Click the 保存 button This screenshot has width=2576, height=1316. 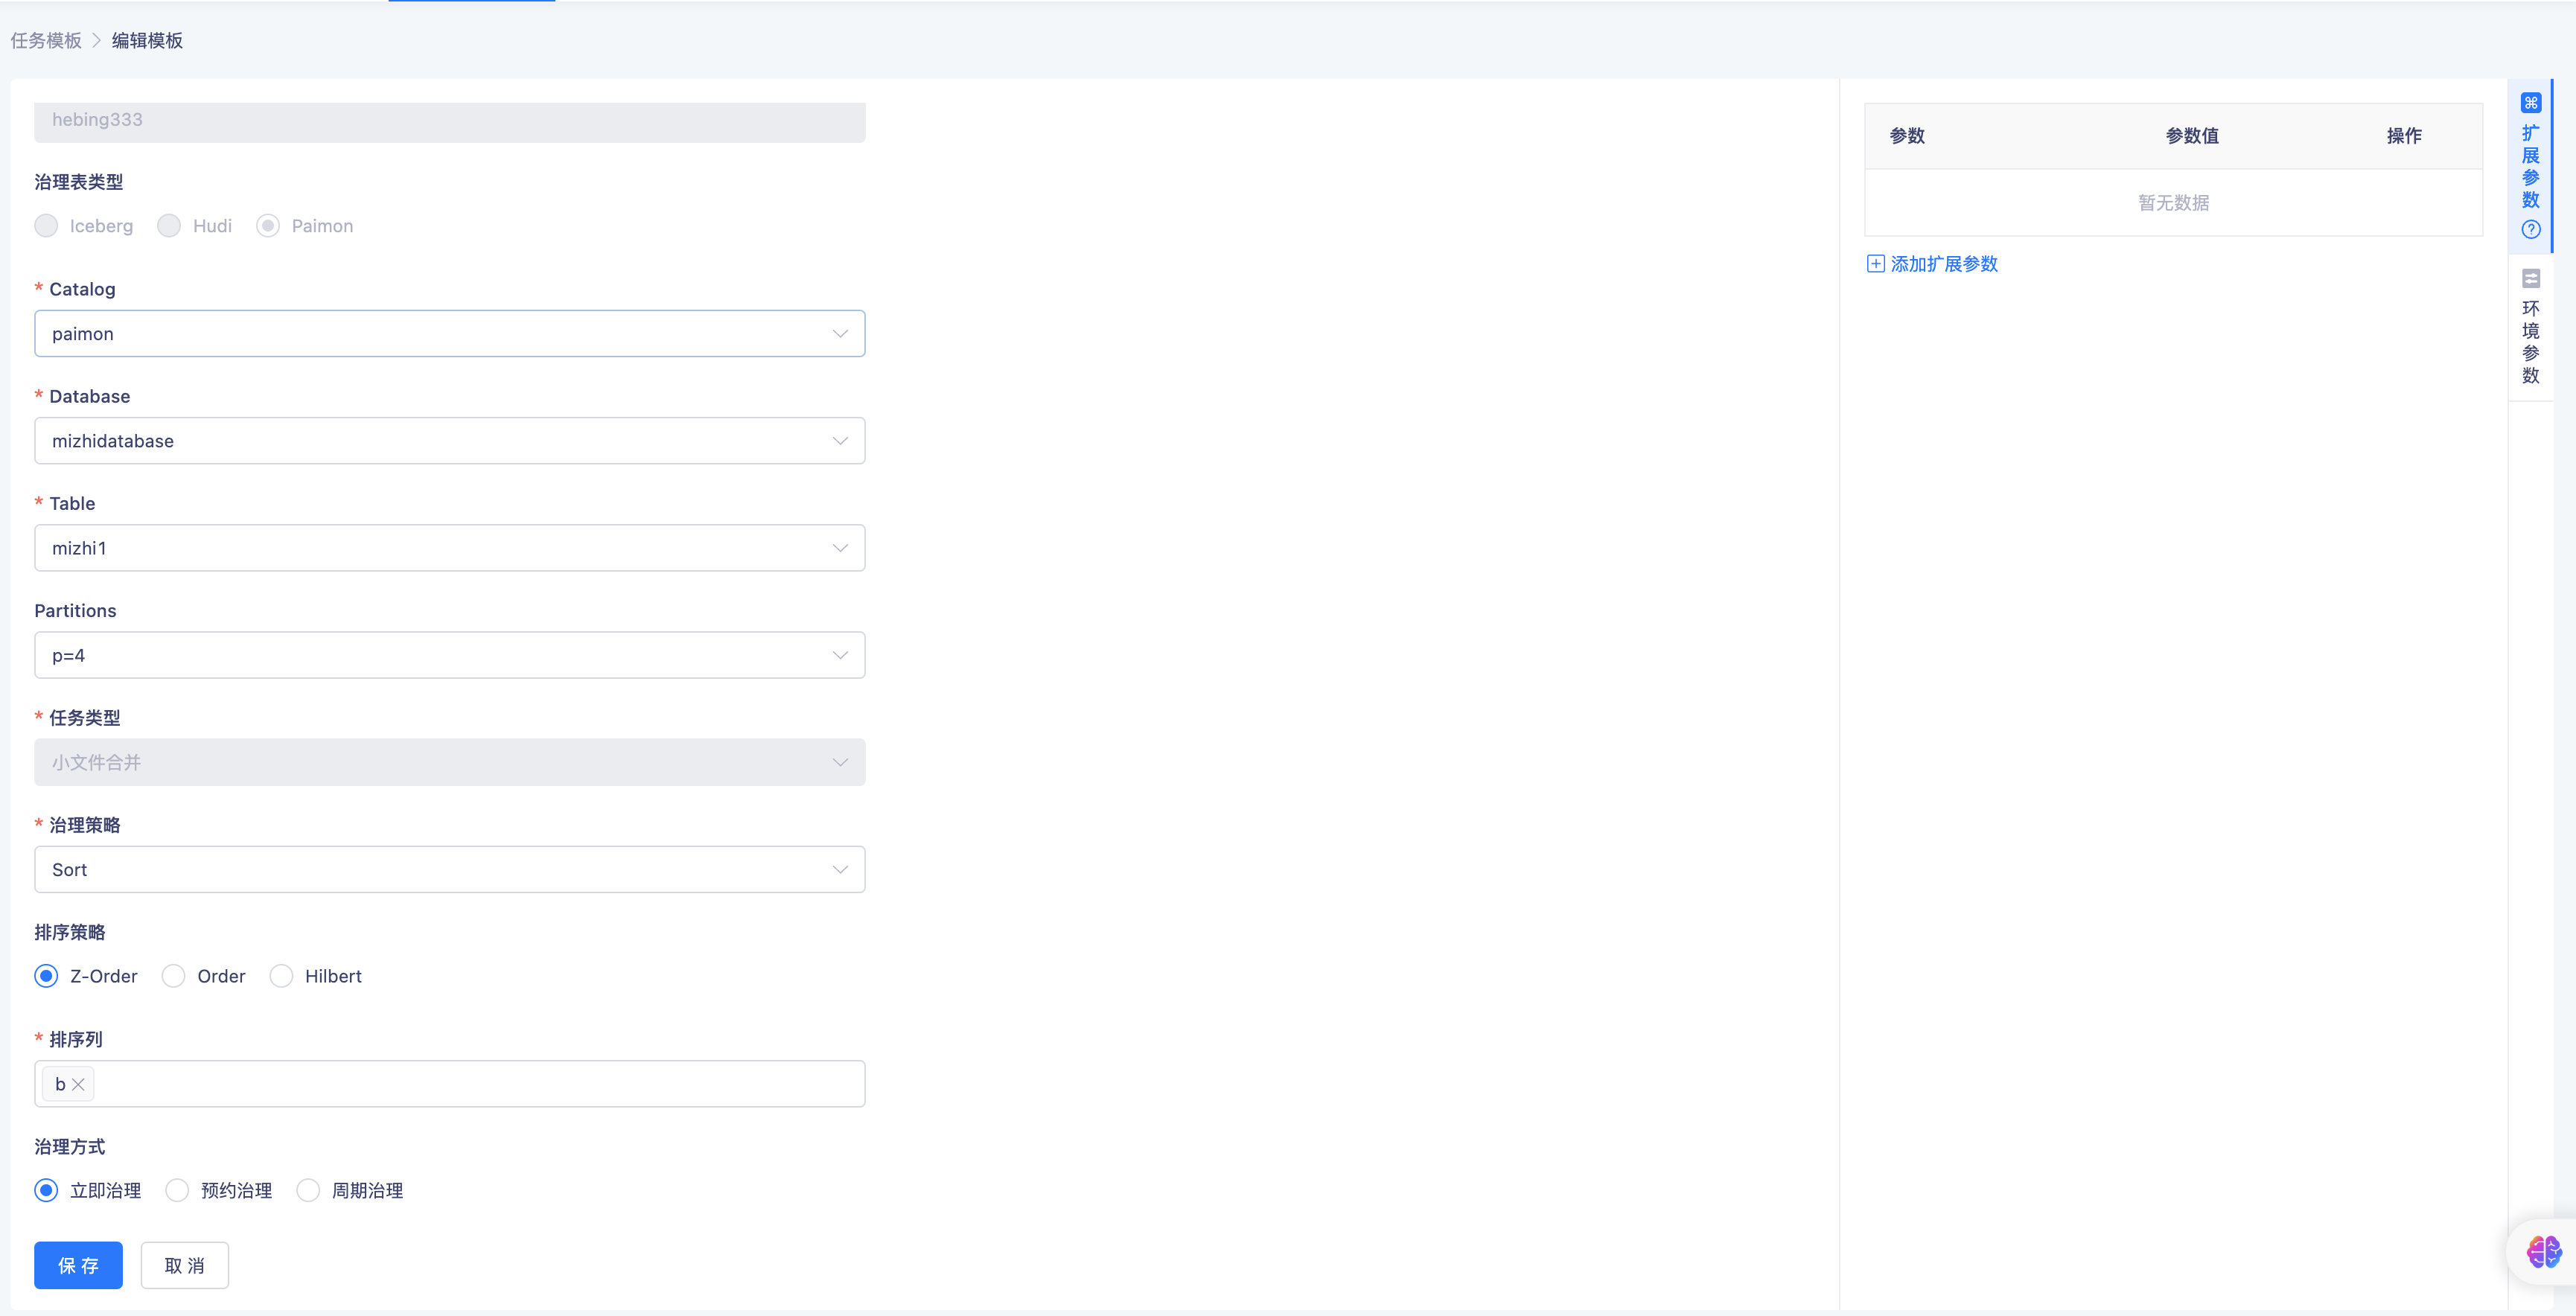point(78,1265)
